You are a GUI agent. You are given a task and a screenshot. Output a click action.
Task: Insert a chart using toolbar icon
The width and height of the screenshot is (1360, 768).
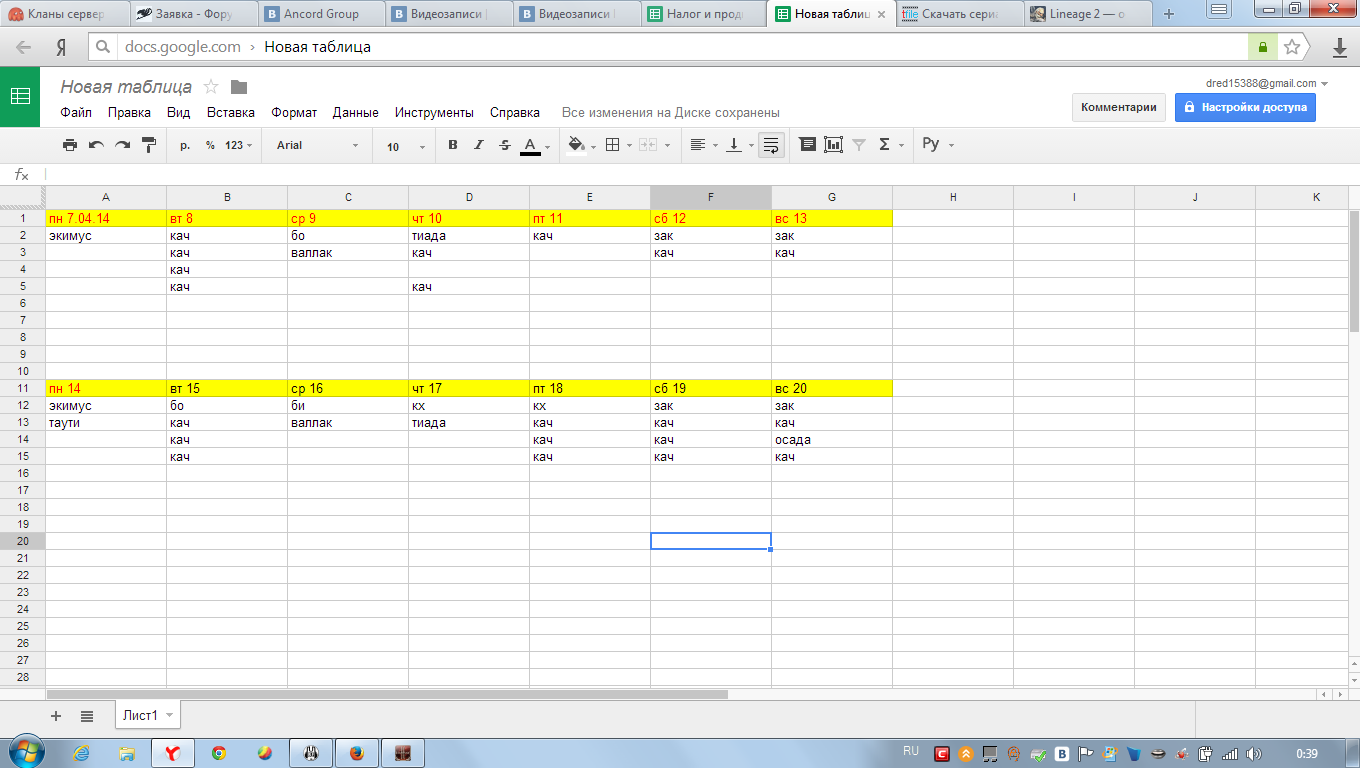coord(833,145)
